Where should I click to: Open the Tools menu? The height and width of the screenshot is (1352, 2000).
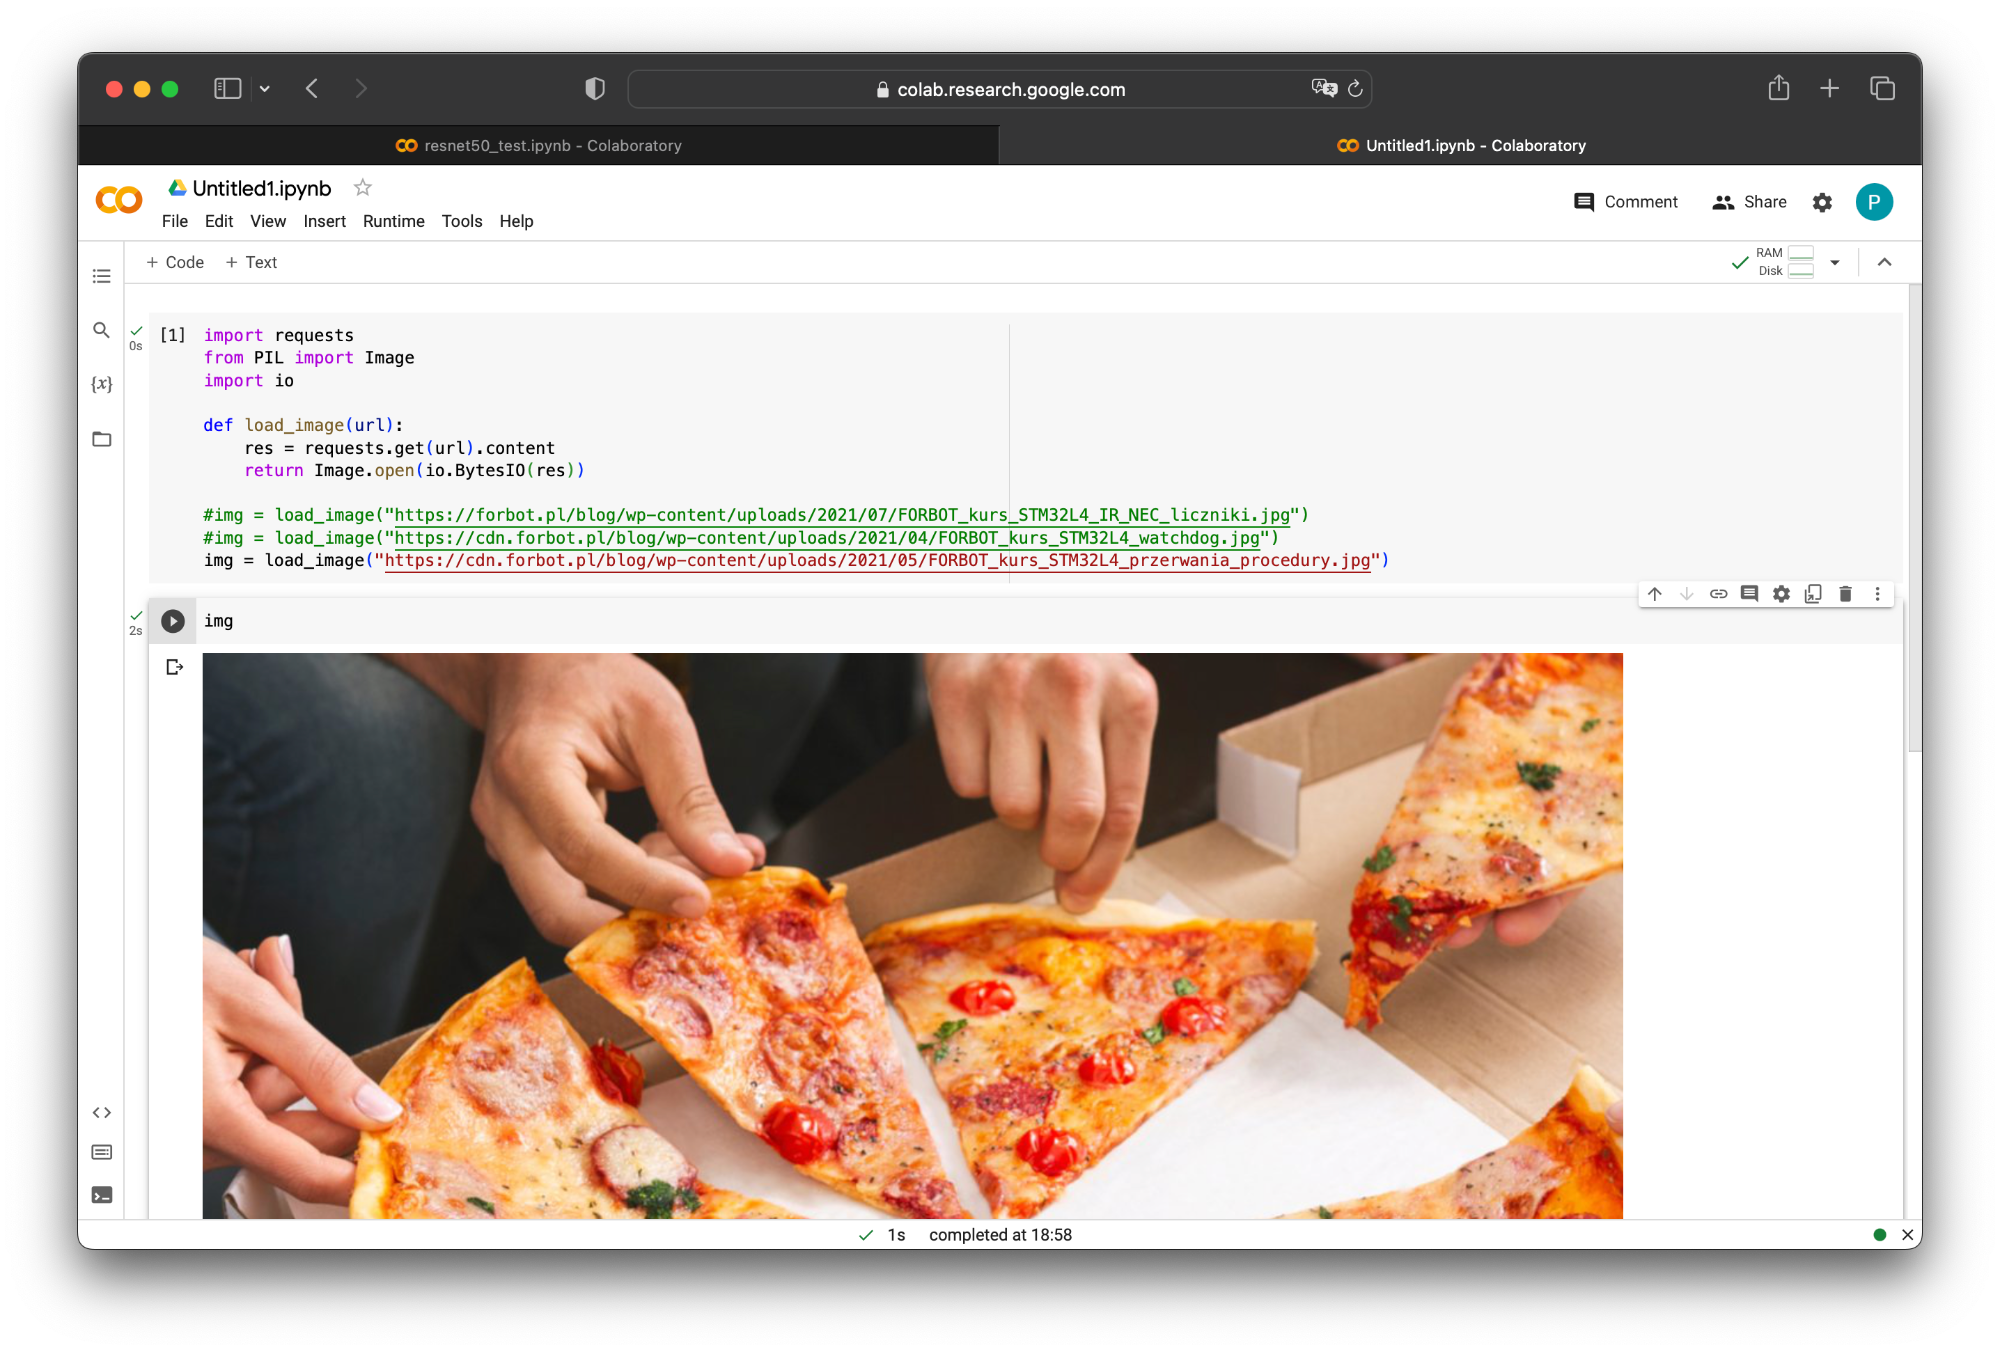462,221
